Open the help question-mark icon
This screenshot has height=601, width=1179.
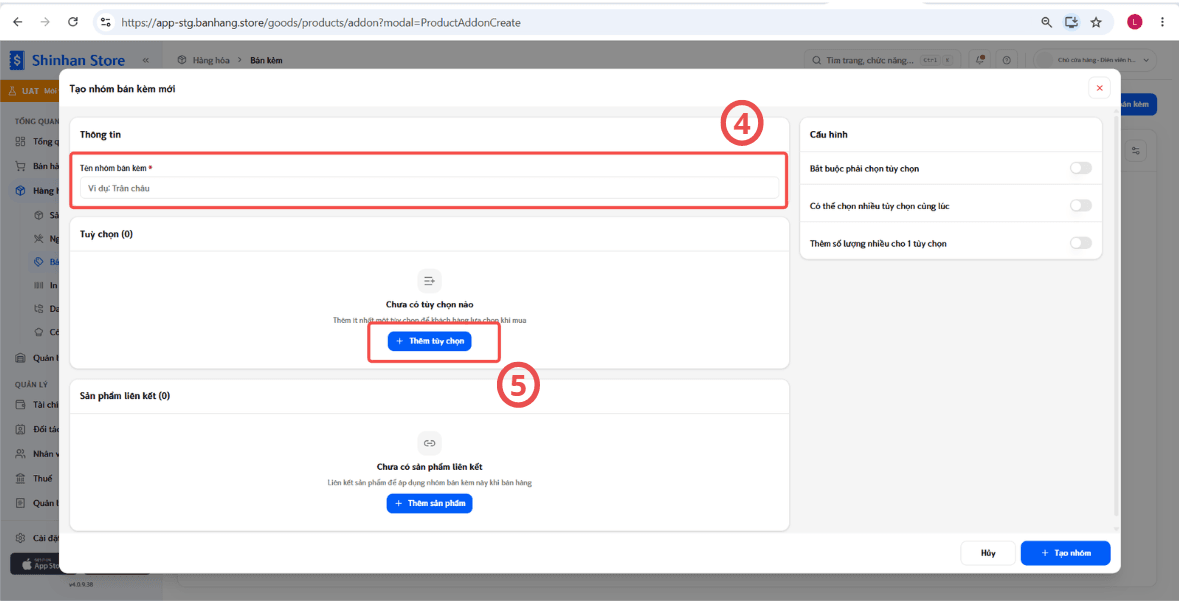(x=1006, y=59)
